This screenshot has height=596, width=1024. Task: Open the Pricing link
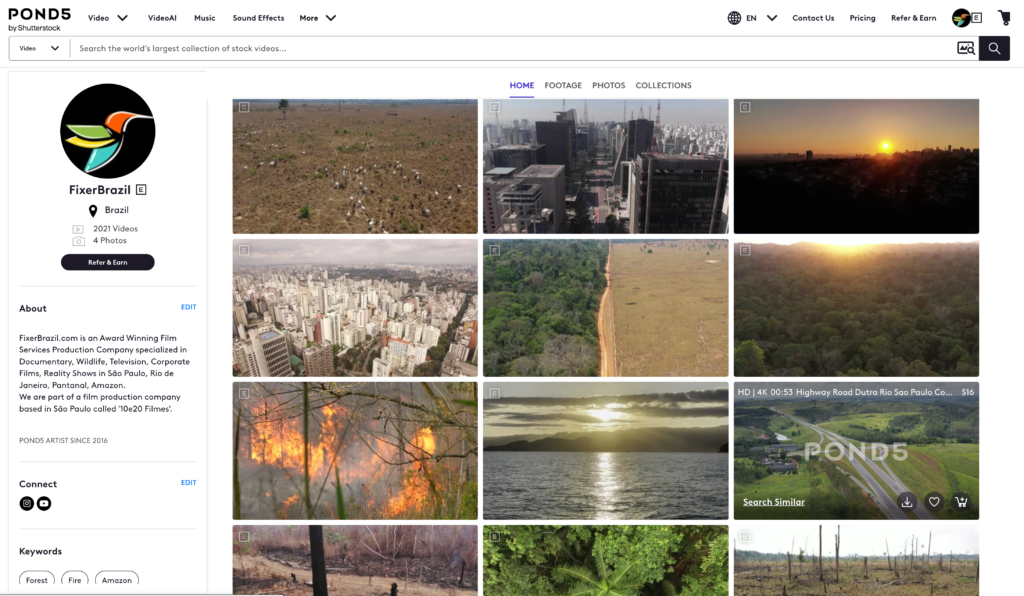(x=862, y=18)
